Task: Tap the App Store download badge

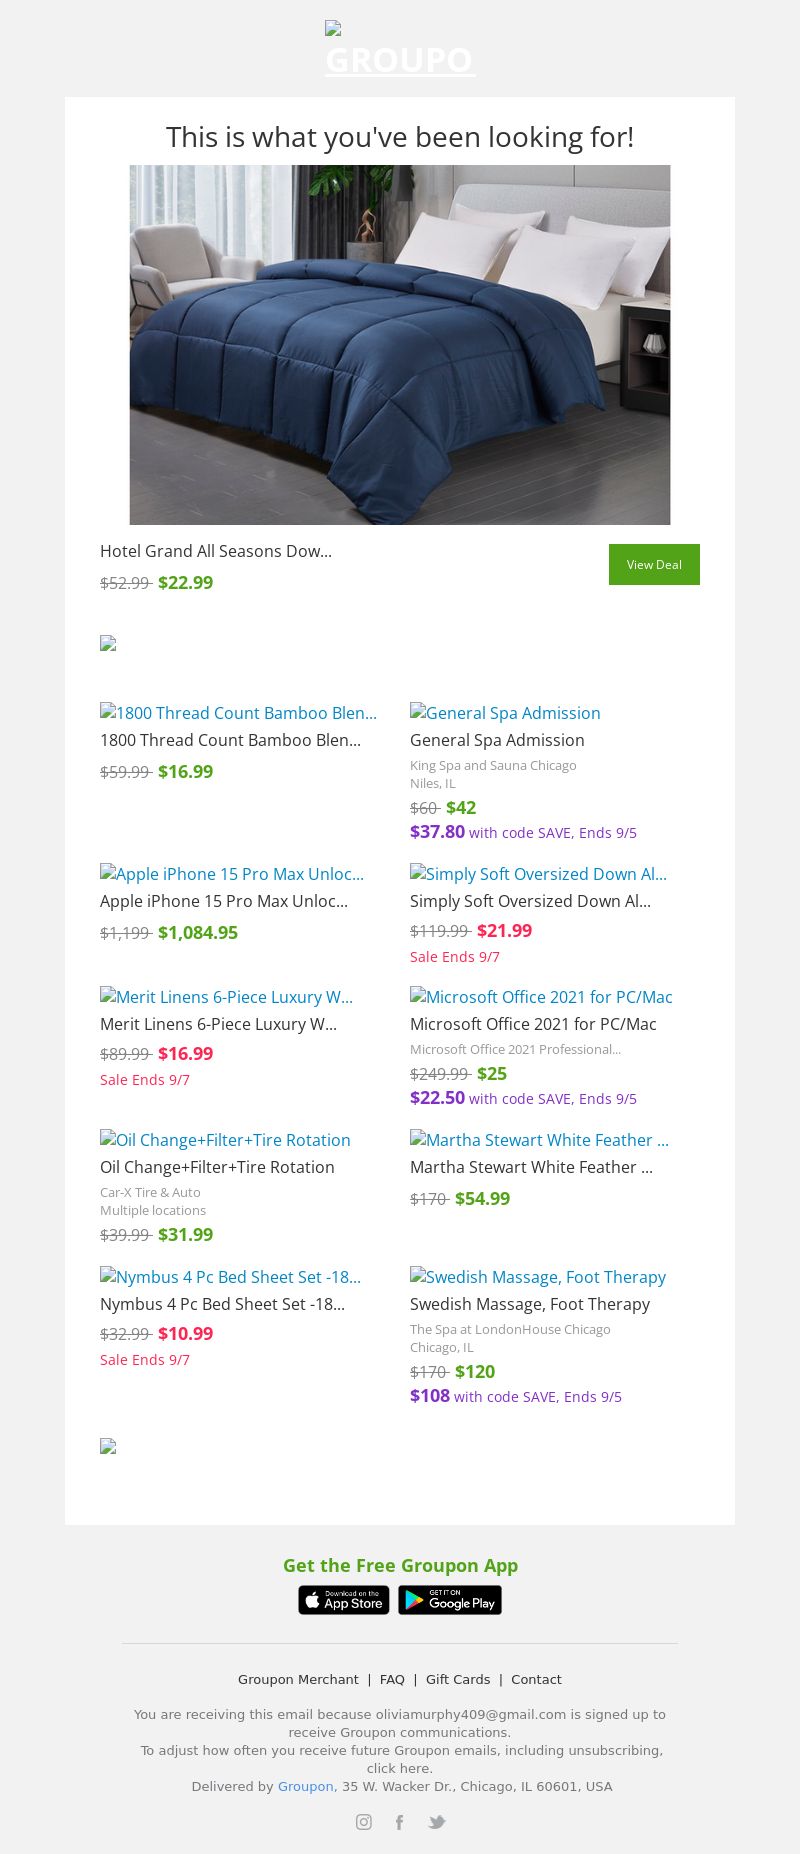Action: pyautogui.click(x=344, y=1600)
